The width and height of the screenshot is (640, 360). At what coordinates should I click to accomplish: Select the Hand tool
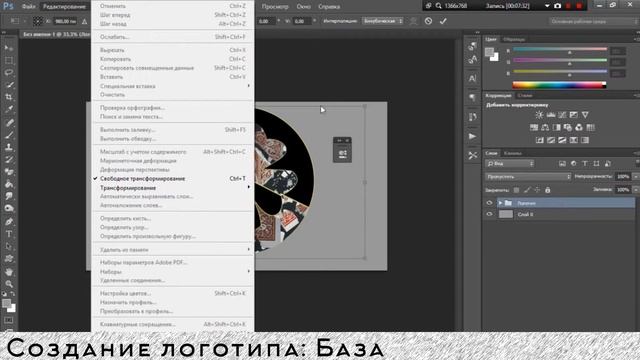click(x=9, y=271)
